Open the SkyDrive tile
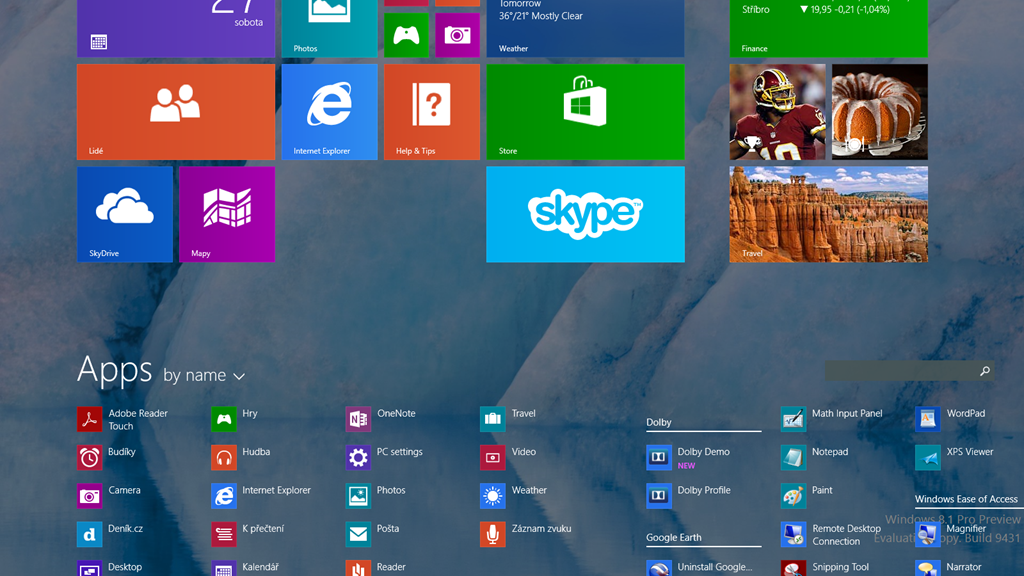Viewport: 1024px width, 576px height. [125, 214]
